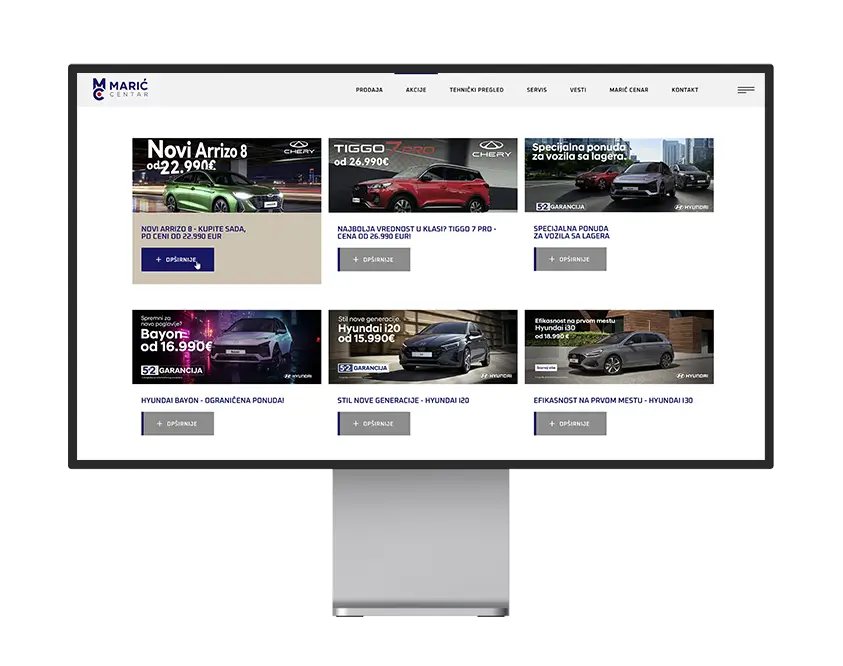Click Hyundai Bayon – ograničena ponuda title

[212, 400]
